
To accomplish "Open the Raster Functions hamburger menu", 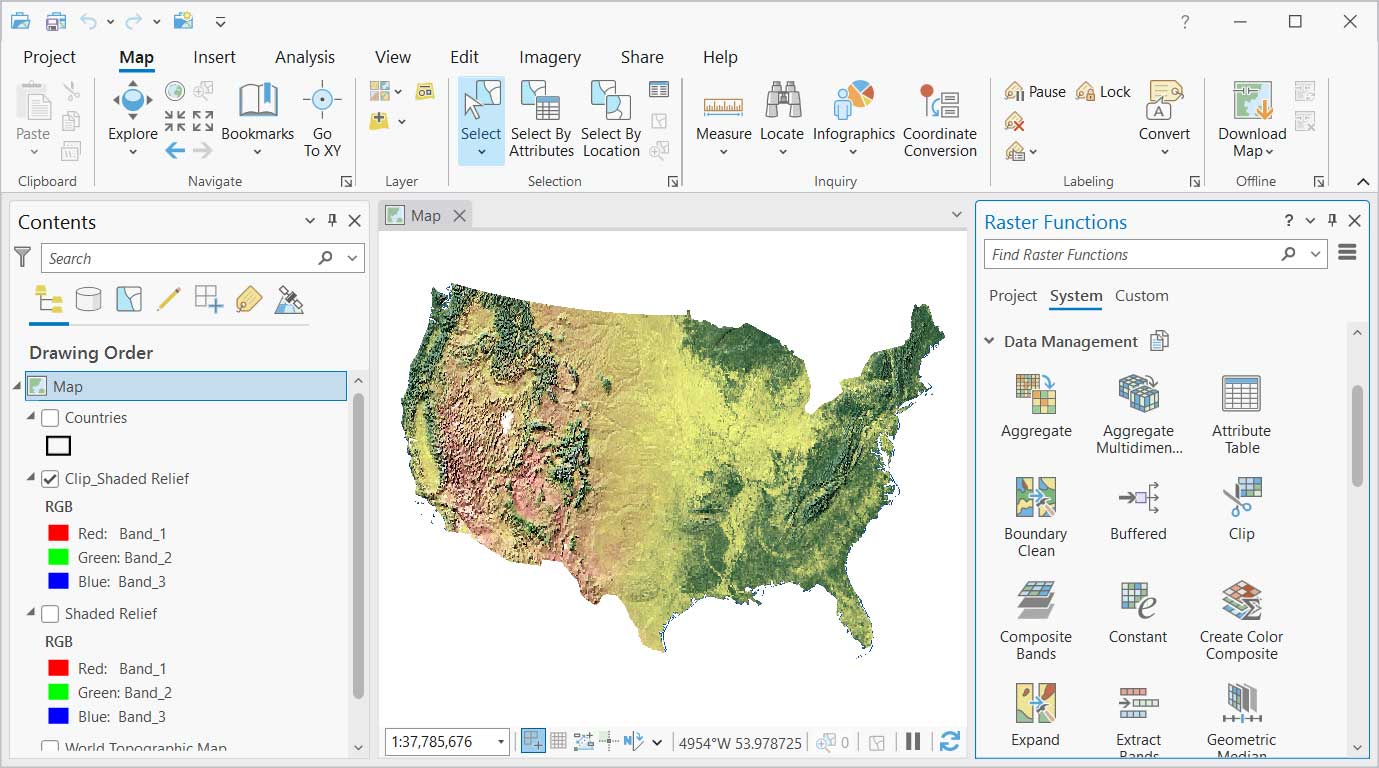I will click(x=1347, y=253).
